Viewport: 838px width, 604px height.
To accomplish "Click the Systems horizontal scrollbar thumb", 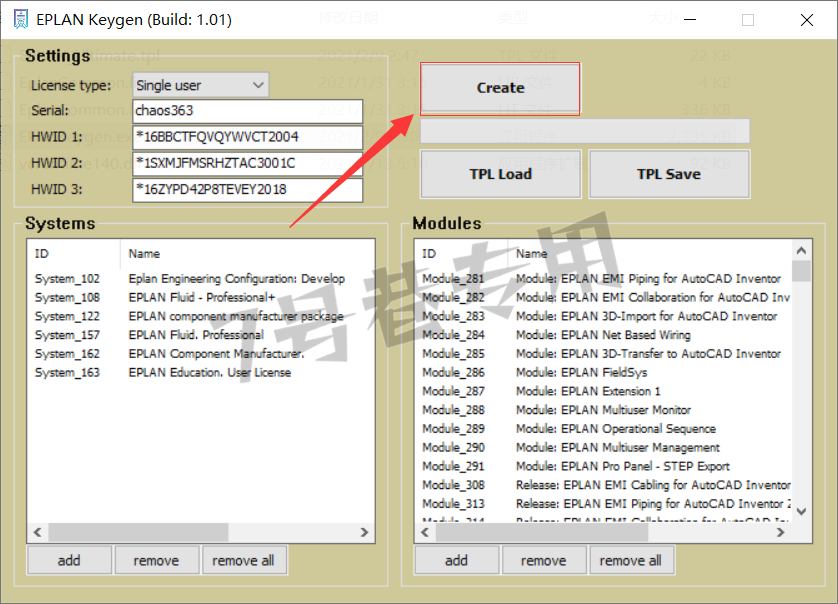I will [x=138, y=532].
